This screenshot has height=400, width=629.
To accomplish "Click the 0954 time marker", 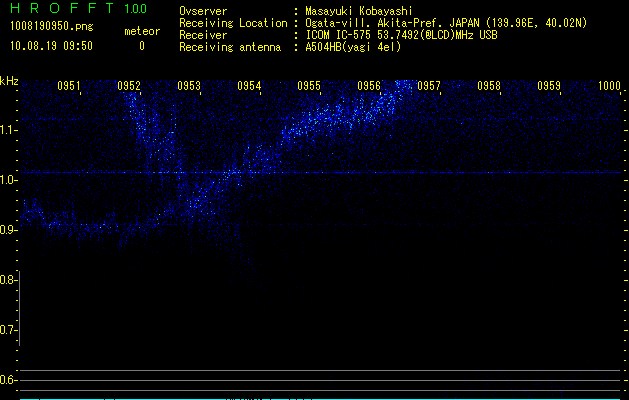I will coord(249,85).
